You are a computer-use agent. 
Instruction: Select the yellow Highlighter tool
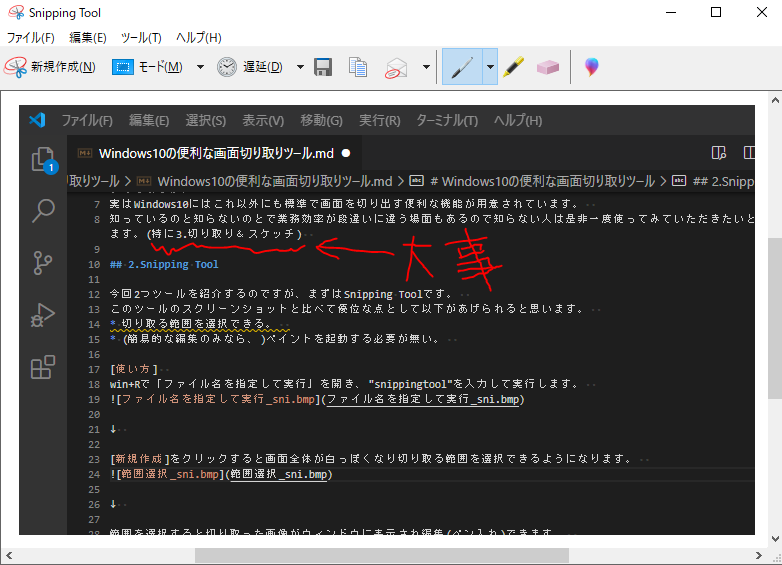(x=514, y=67)
